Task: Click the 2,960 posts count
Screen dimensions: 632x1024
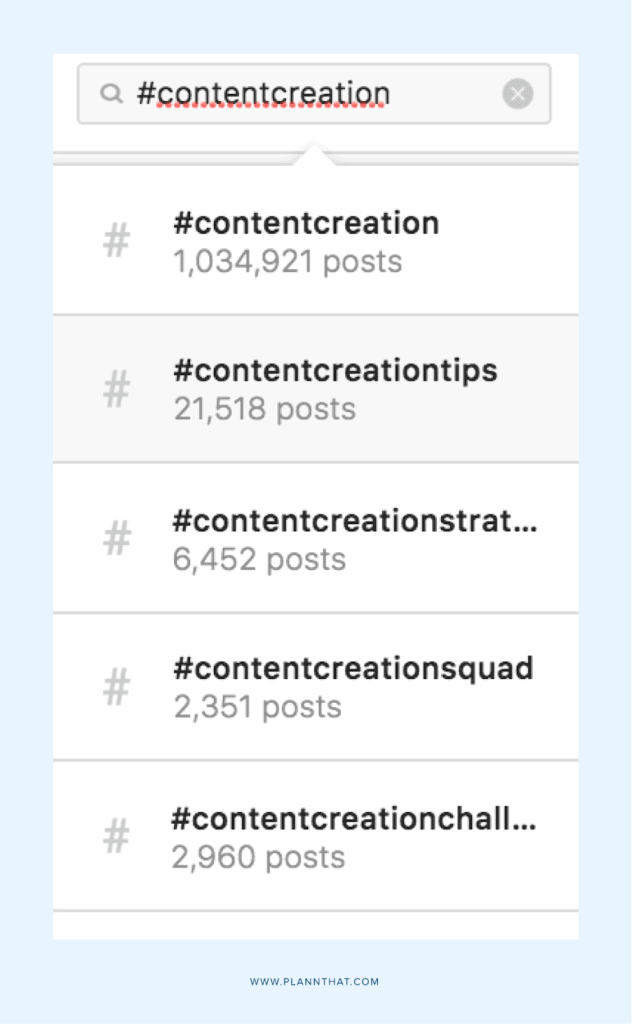Action: [x=258, y=857]
